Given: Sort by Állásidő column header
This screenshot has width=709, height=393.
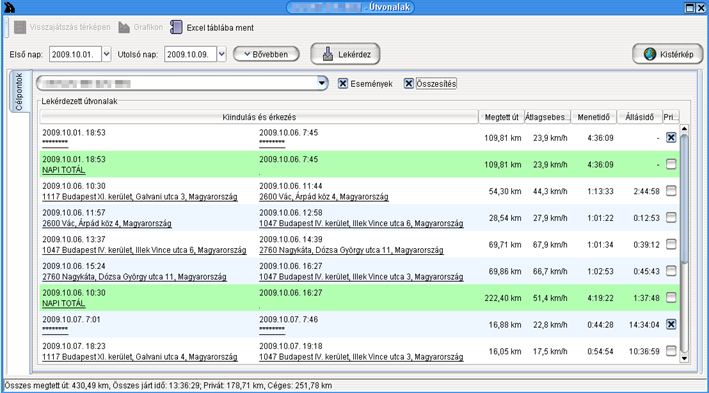Looking at the screenshot, I should click(639, 117).
